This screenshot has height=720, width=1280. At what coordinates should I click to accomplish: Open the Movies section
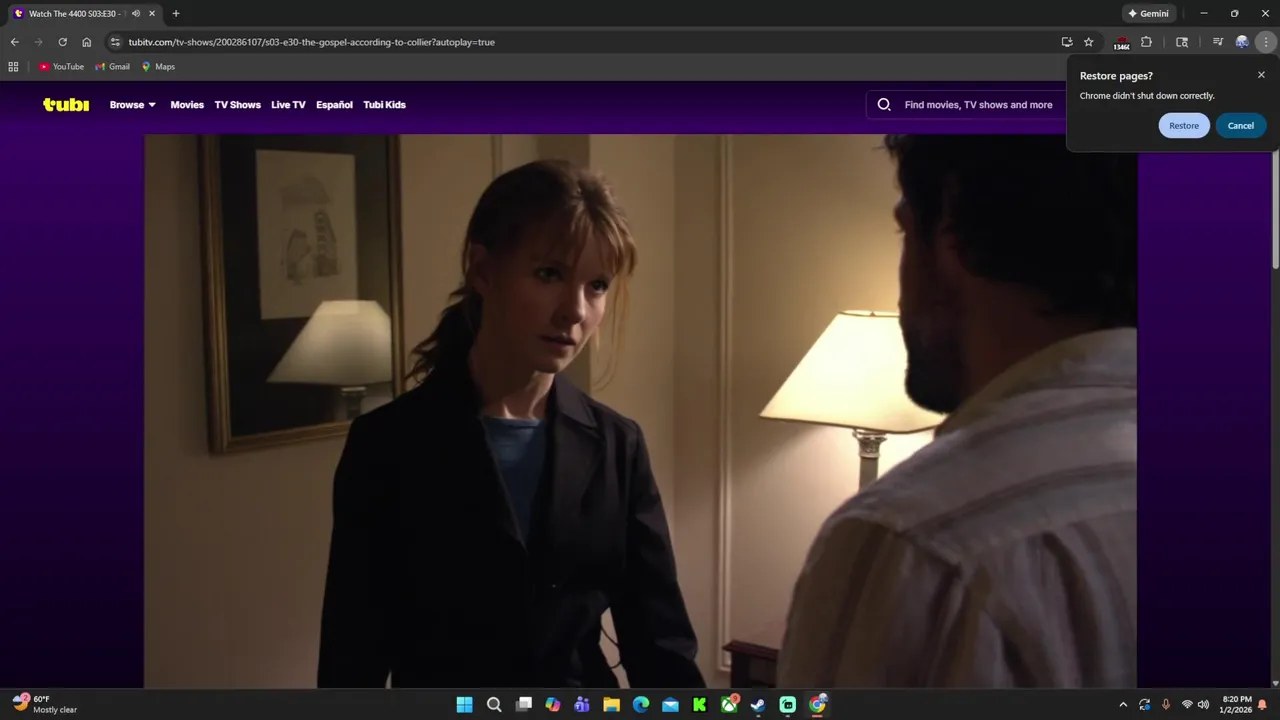(187, 105)
